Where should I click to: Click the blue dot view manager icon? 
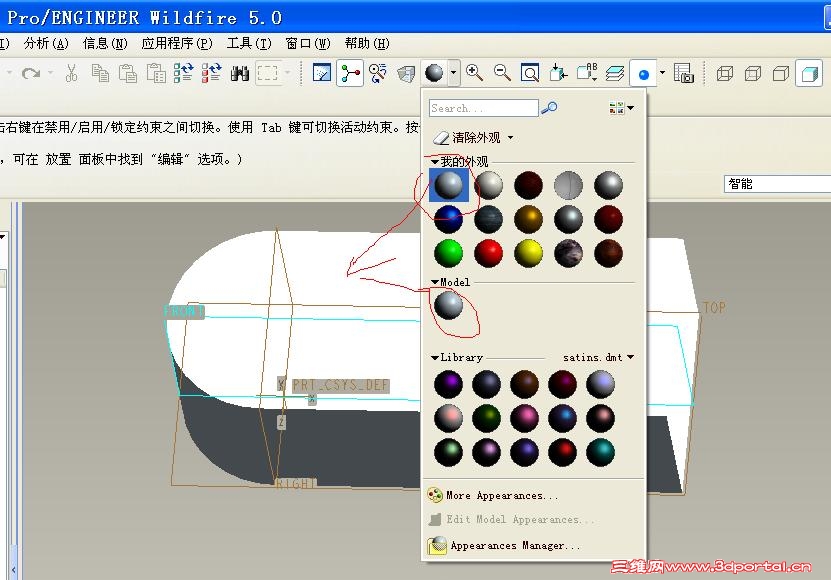pyautogui.click(x=643, y=74)
